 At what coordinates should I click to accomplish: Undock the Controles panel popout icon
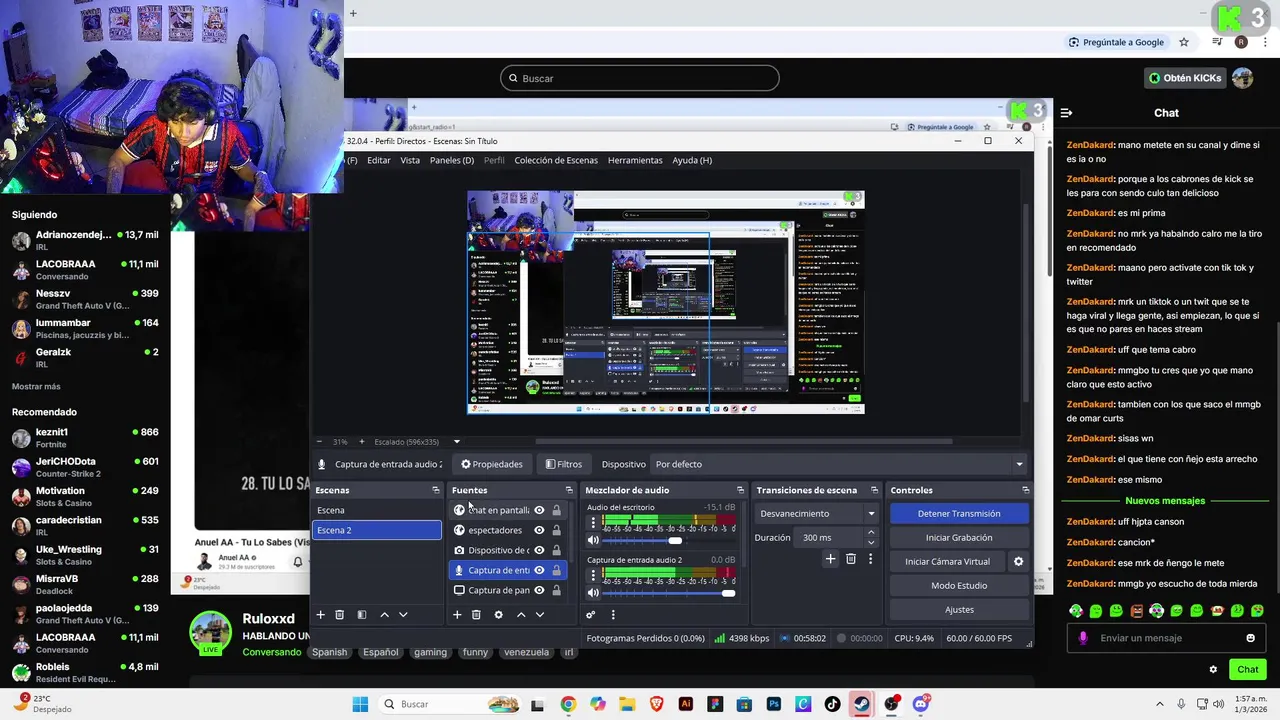click(1025, 490)
